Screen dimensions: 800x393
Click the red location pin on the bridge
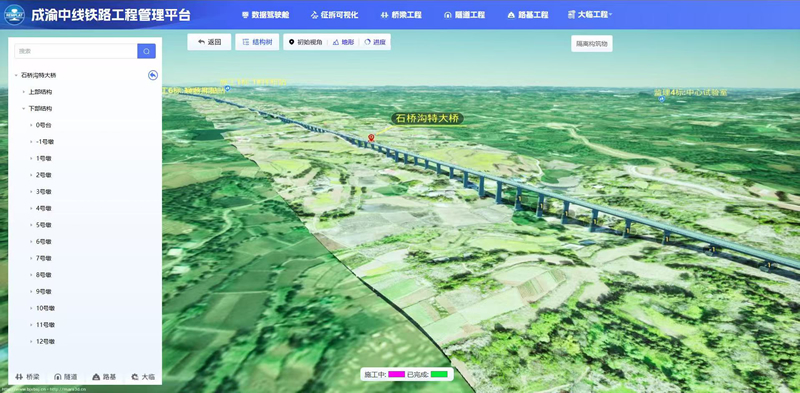[x=371, y=138]
